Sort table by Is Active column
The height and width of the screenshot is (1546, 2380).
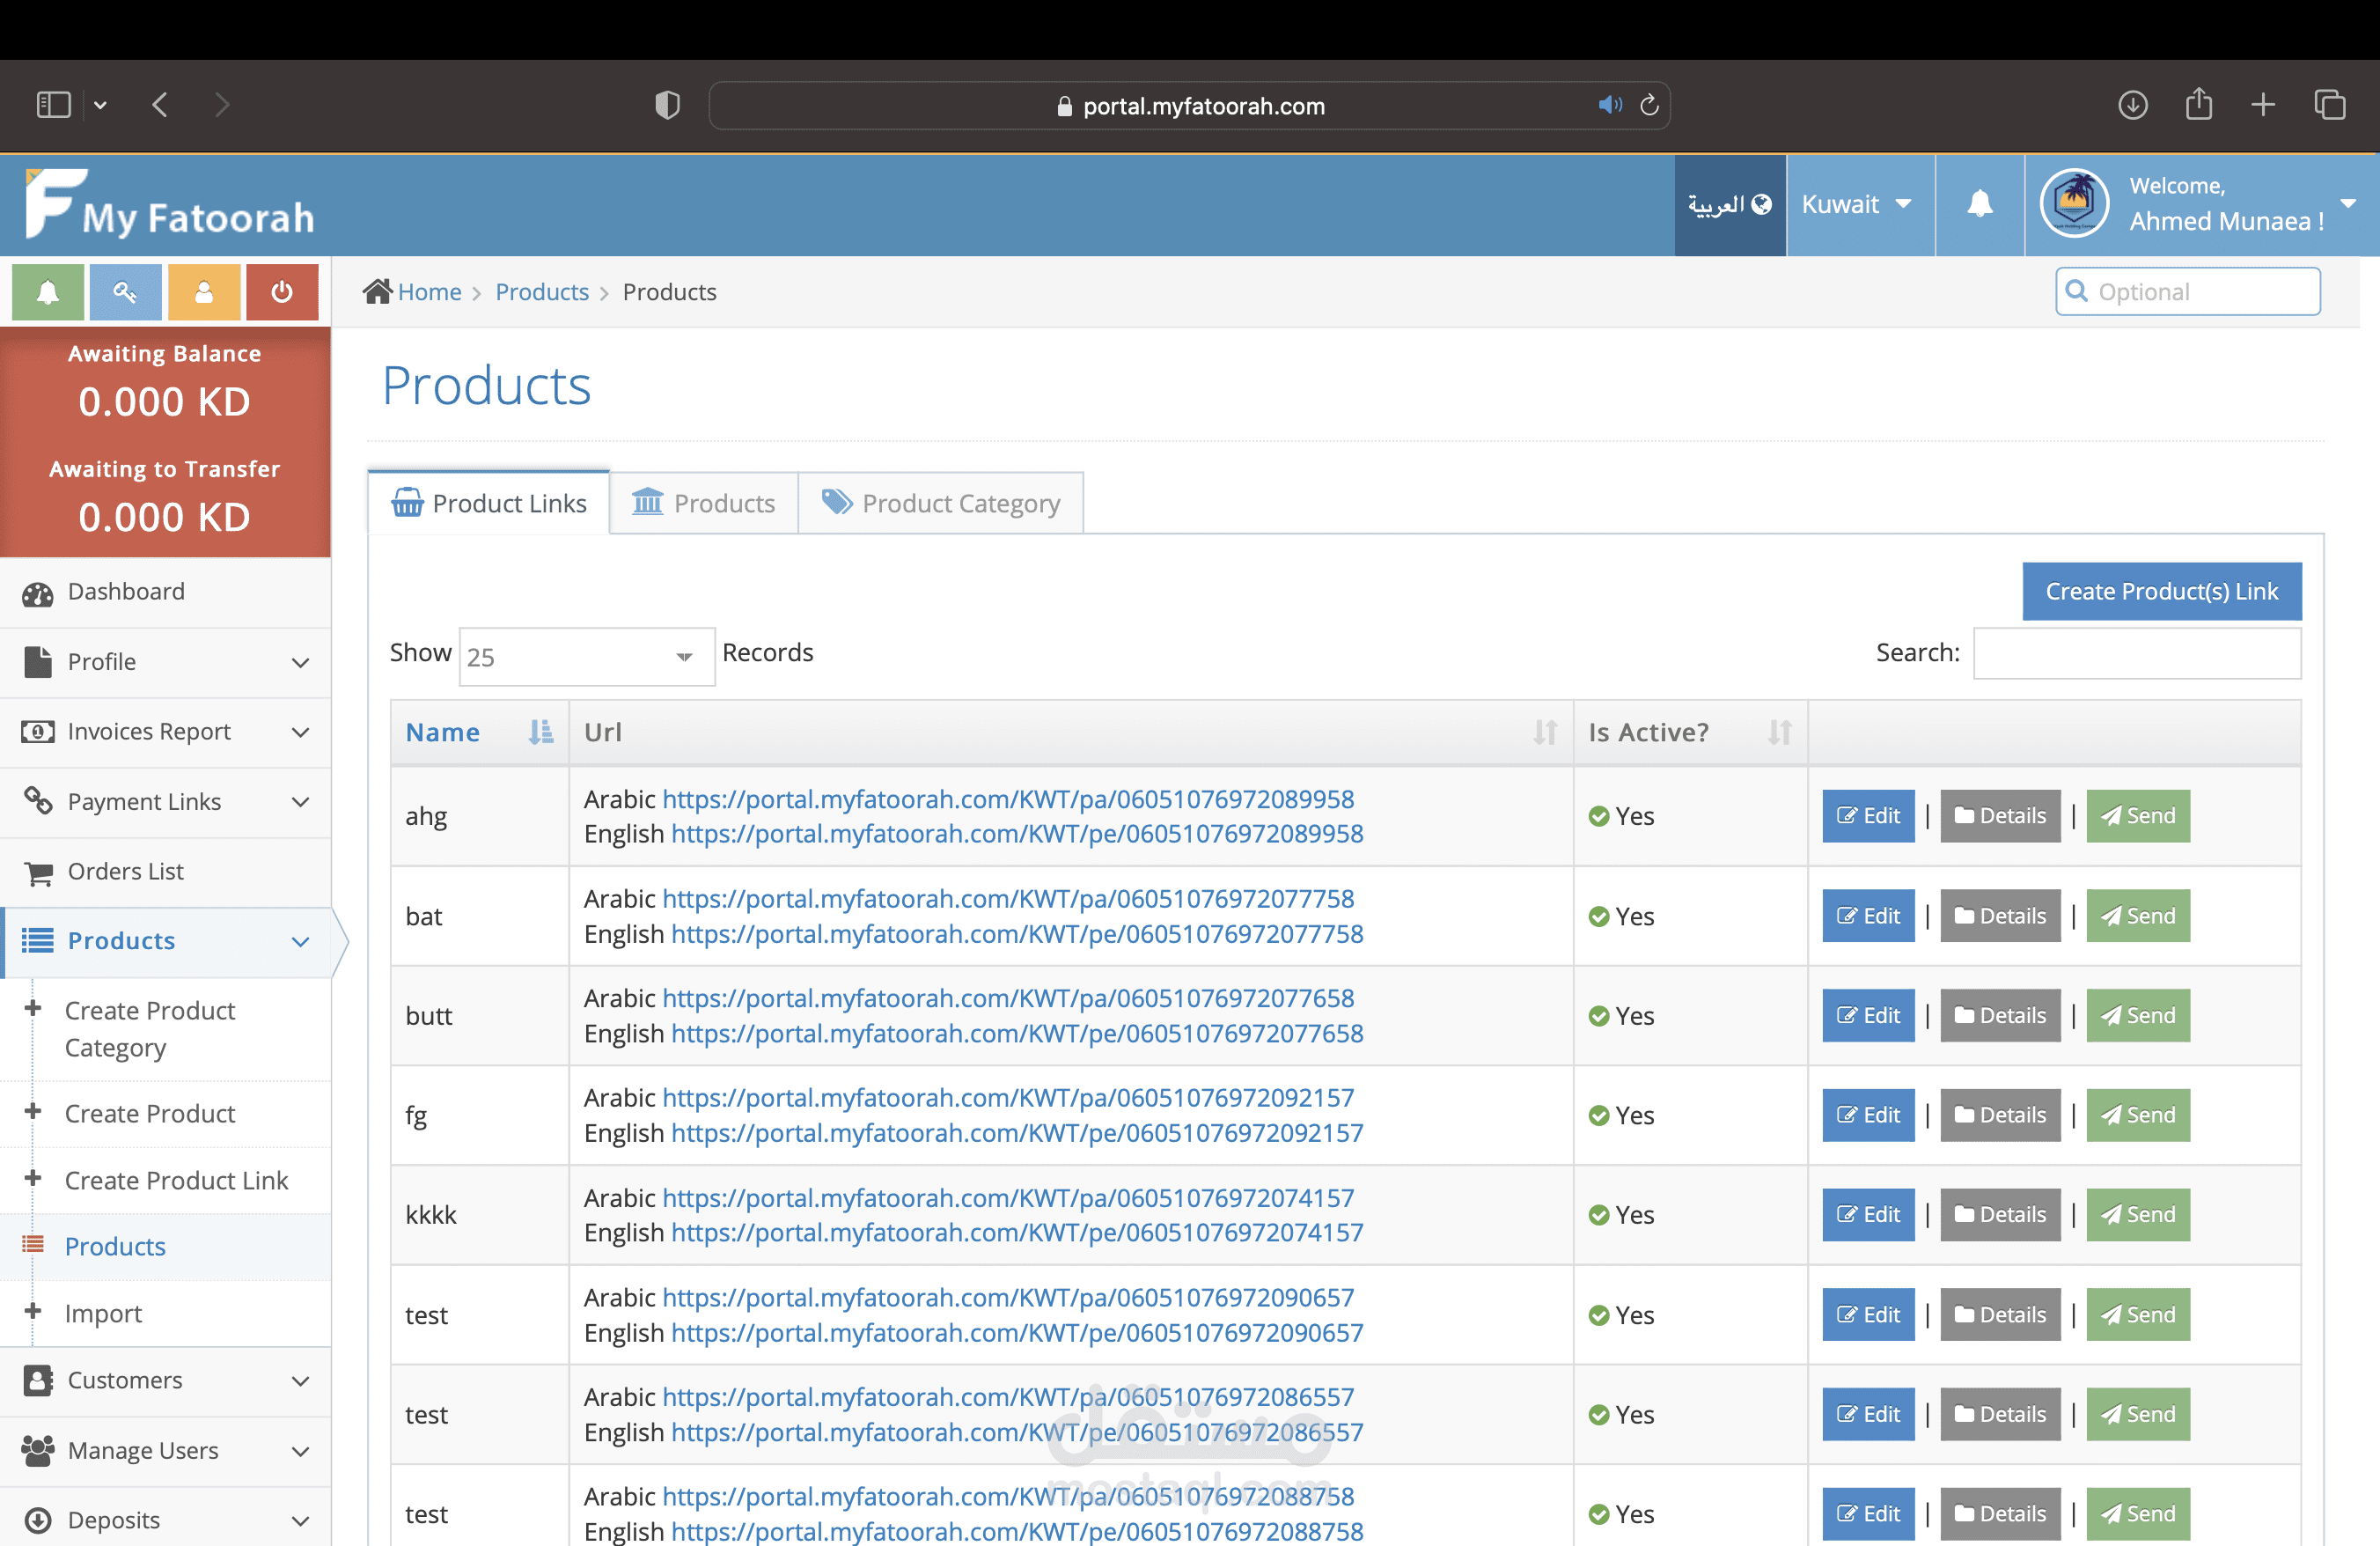tap(1690, 732)
